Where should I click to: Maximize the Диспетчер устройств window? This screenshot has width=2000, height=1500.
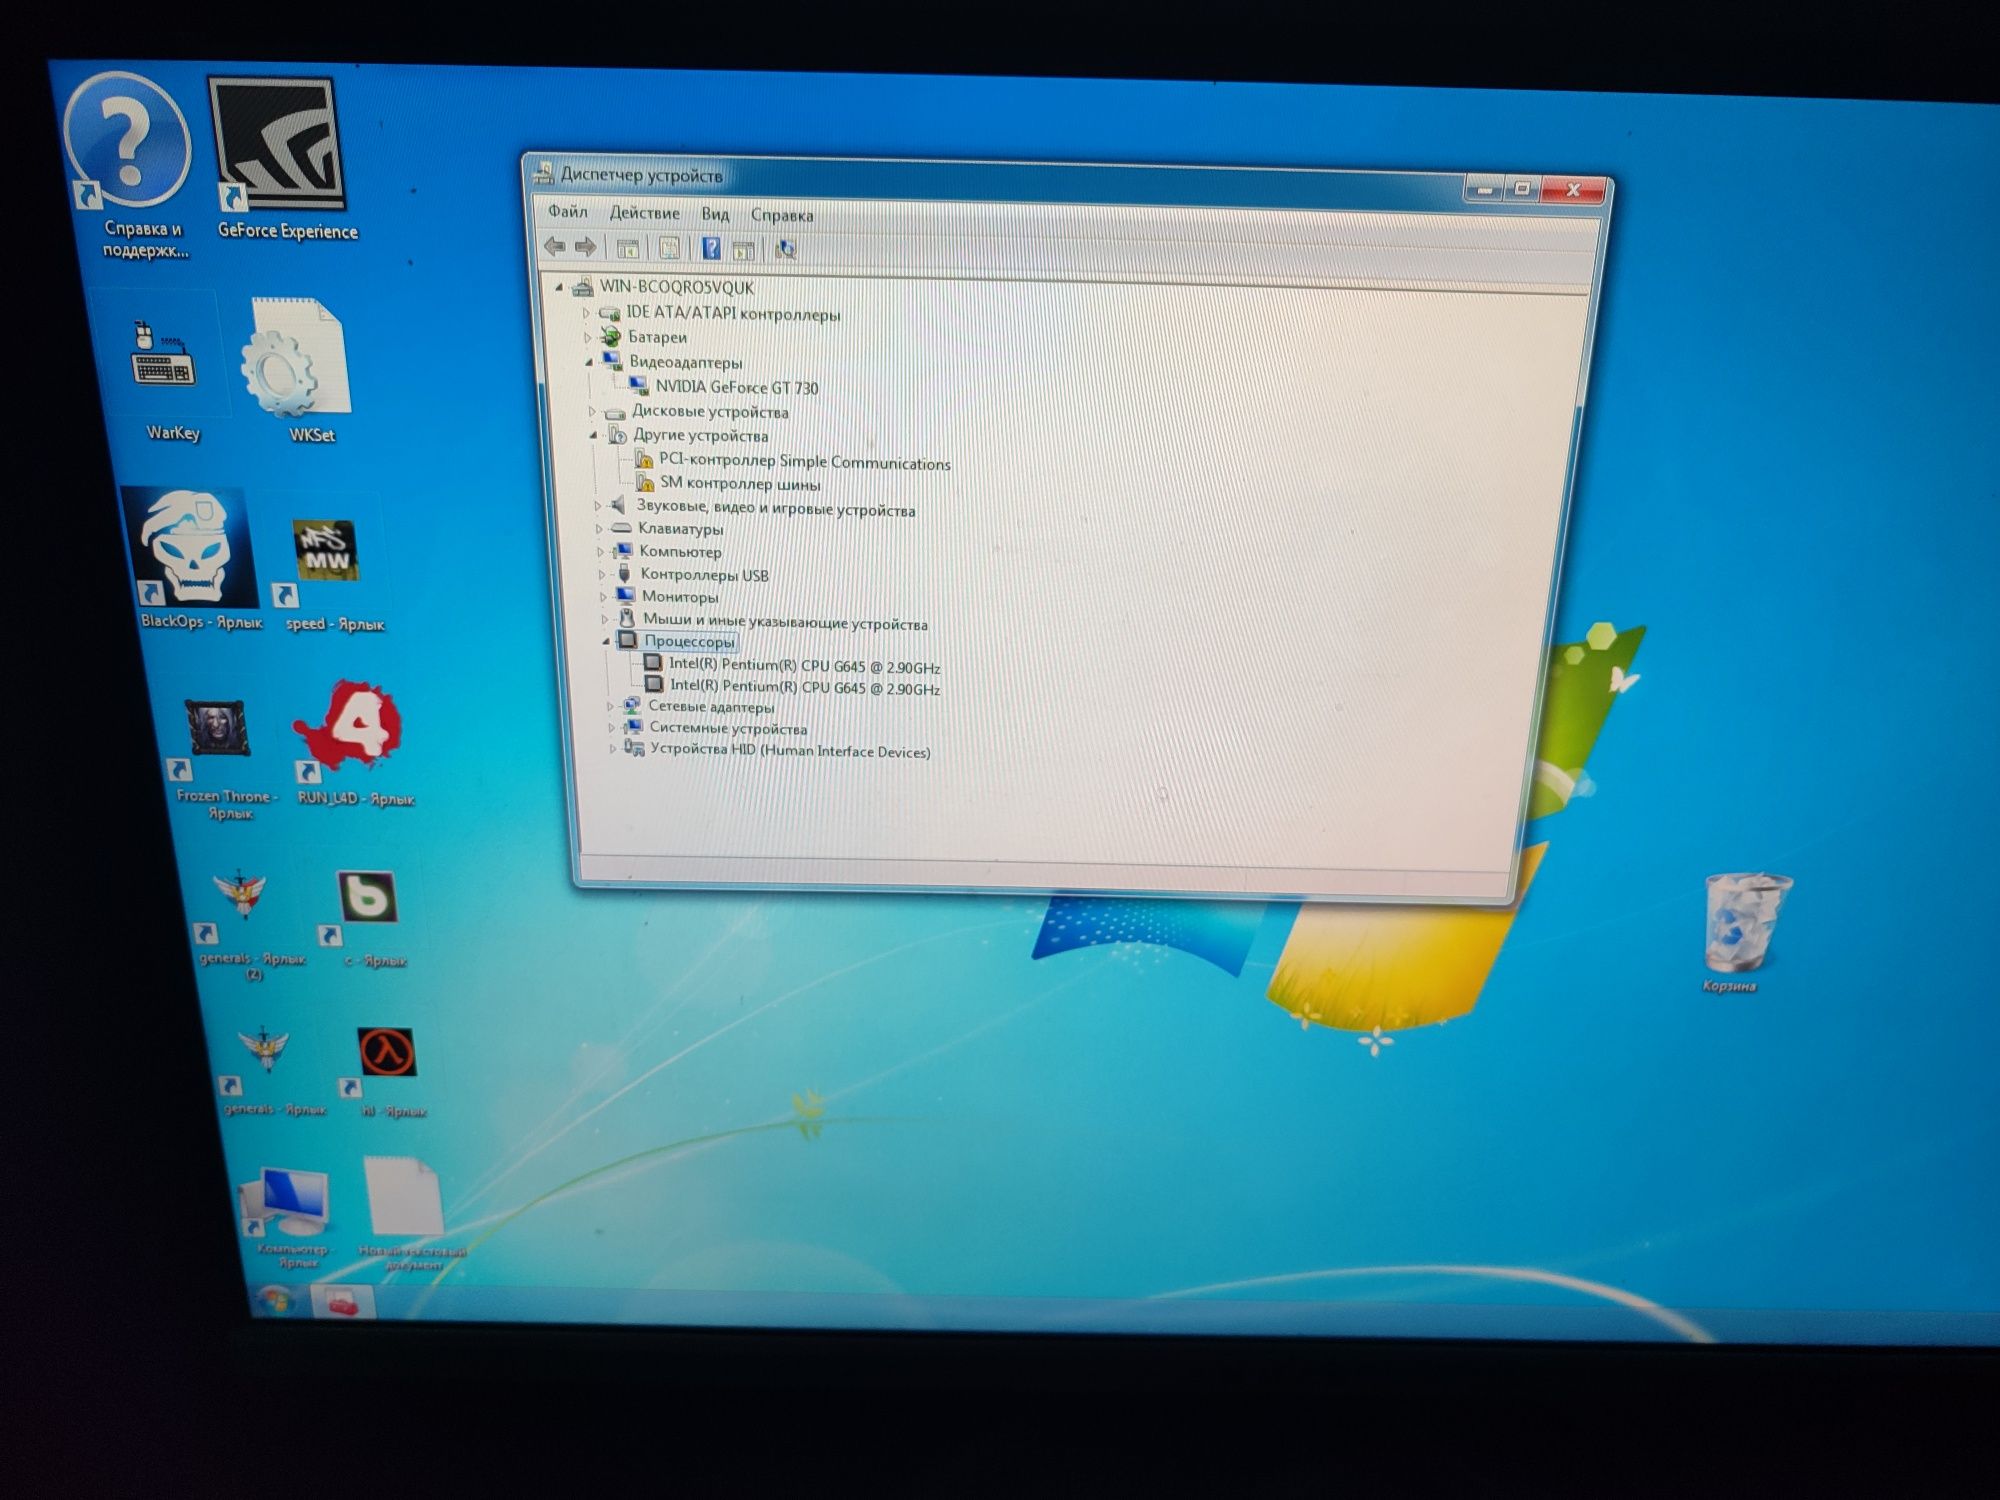click(x=1523, y=188)
